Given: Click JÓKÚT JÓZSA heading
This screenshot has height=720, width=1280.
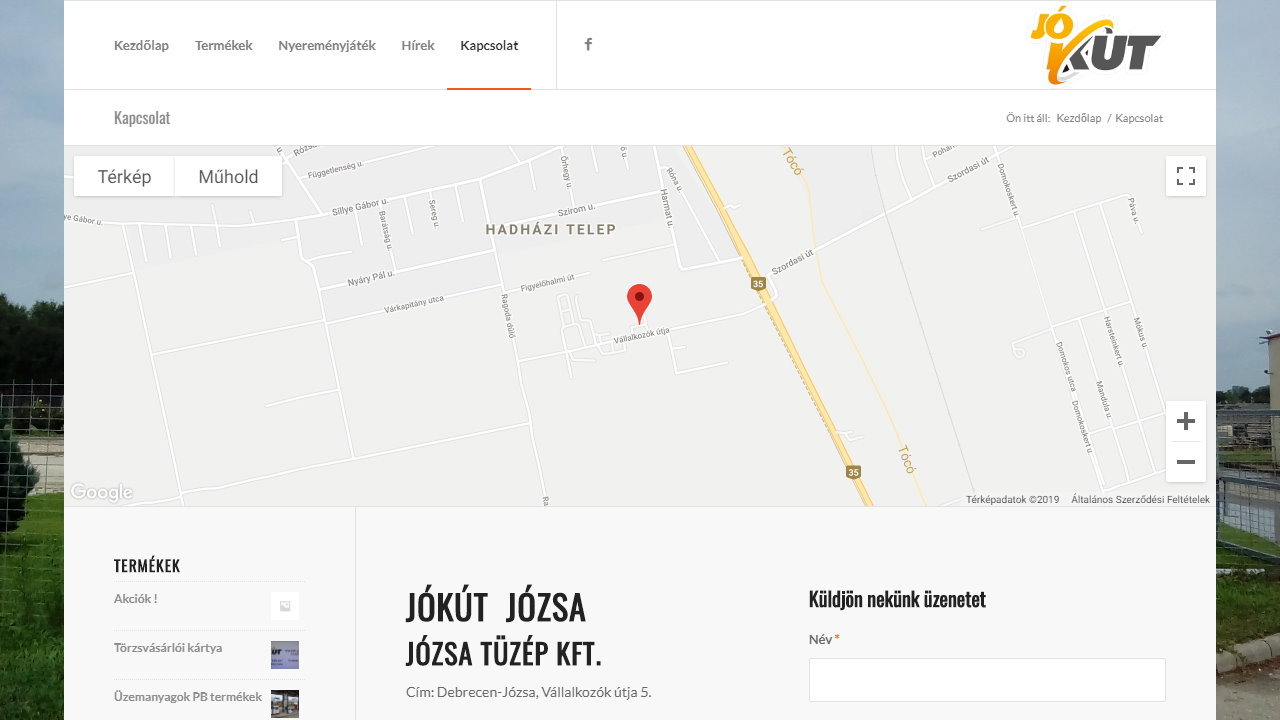Looking at the screenshot, I should (495, 608).
